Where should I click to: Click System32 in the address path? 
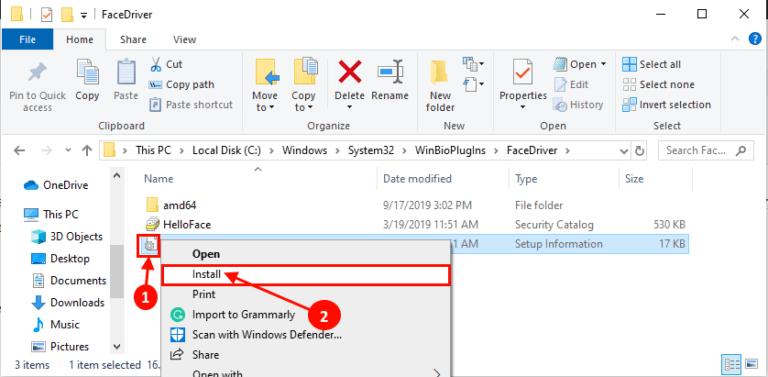point(371,150)
